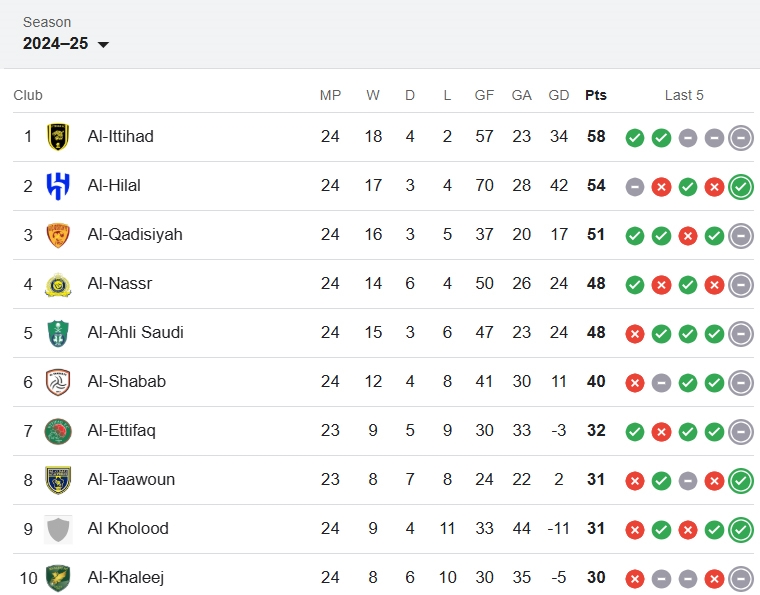Open the 2024–25 season dropdown
Image resolution: width=760 pixels, height=595 pixels.
point(66,44)
